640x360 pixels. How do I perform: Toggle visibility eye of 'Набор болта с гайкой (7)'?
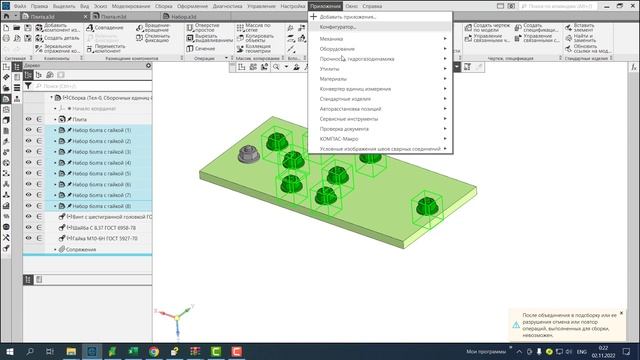pos(28,195)
